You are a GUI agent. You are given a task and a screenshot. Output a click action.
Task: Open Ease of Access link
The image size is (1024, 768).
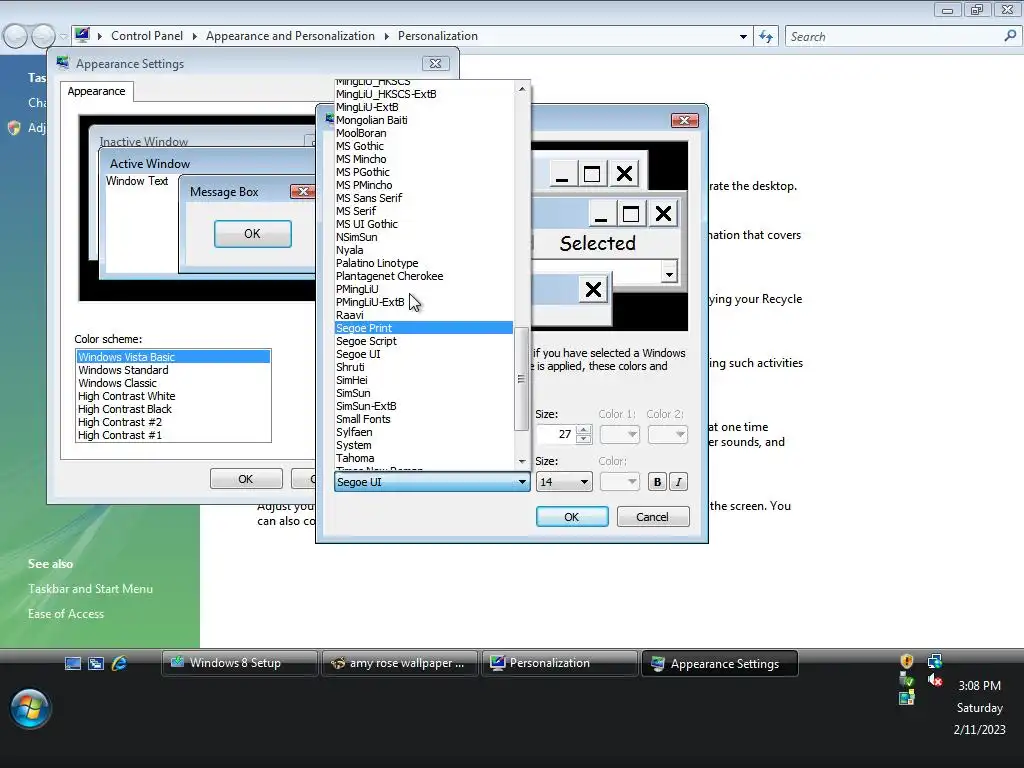coord(66,614)
